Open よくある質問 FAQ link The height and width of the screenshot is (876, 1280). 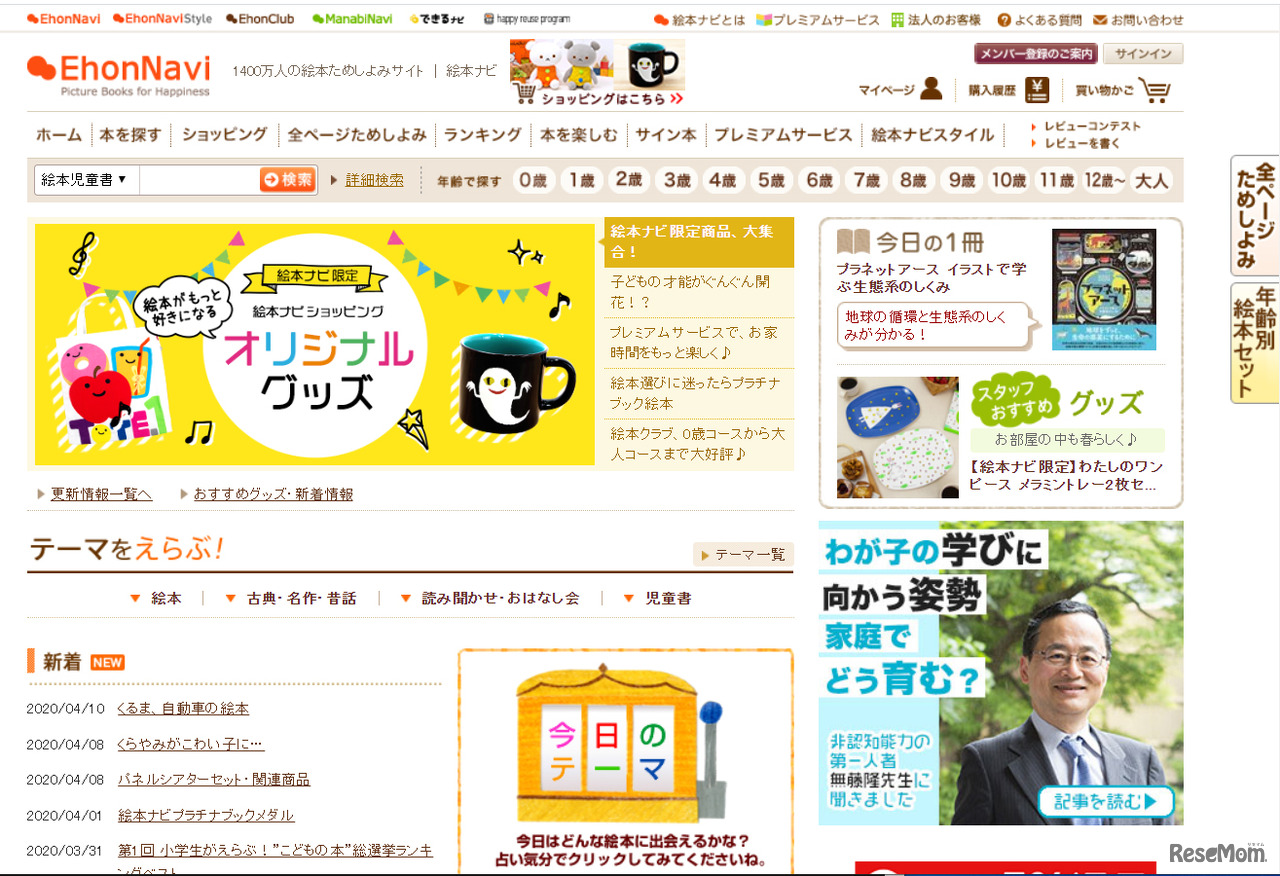click(x=1040, y=20)
